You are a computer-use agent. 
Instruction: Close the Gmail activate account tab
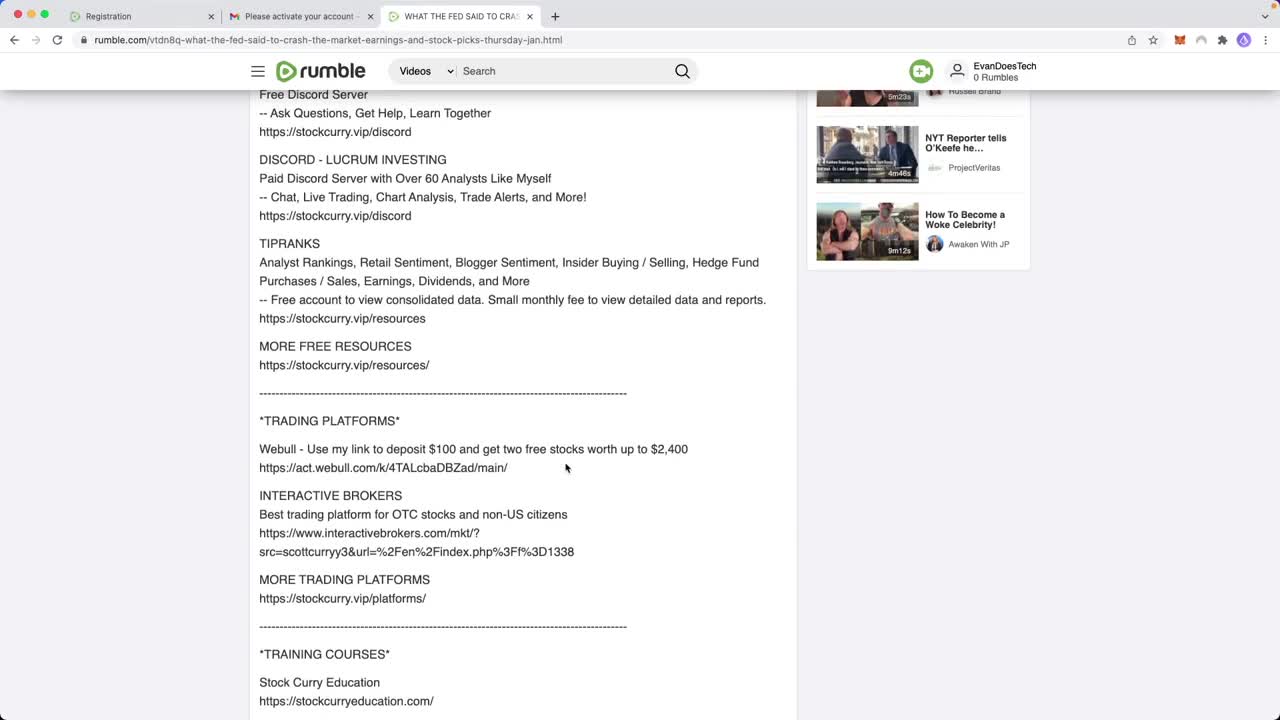(370, 16)
